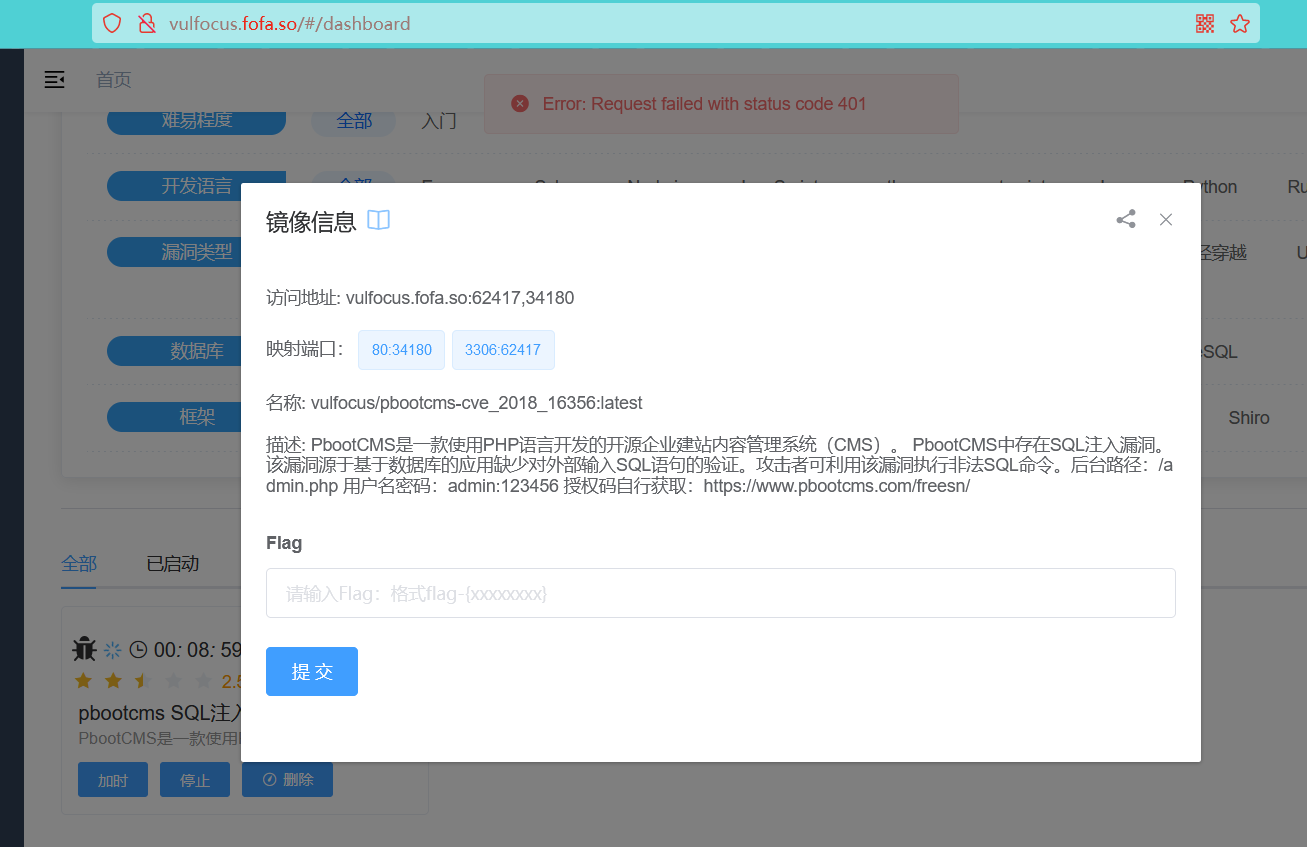Click the shield icon in the address bar
Viewport: 1307px width, 847px height.
point(111,22)
